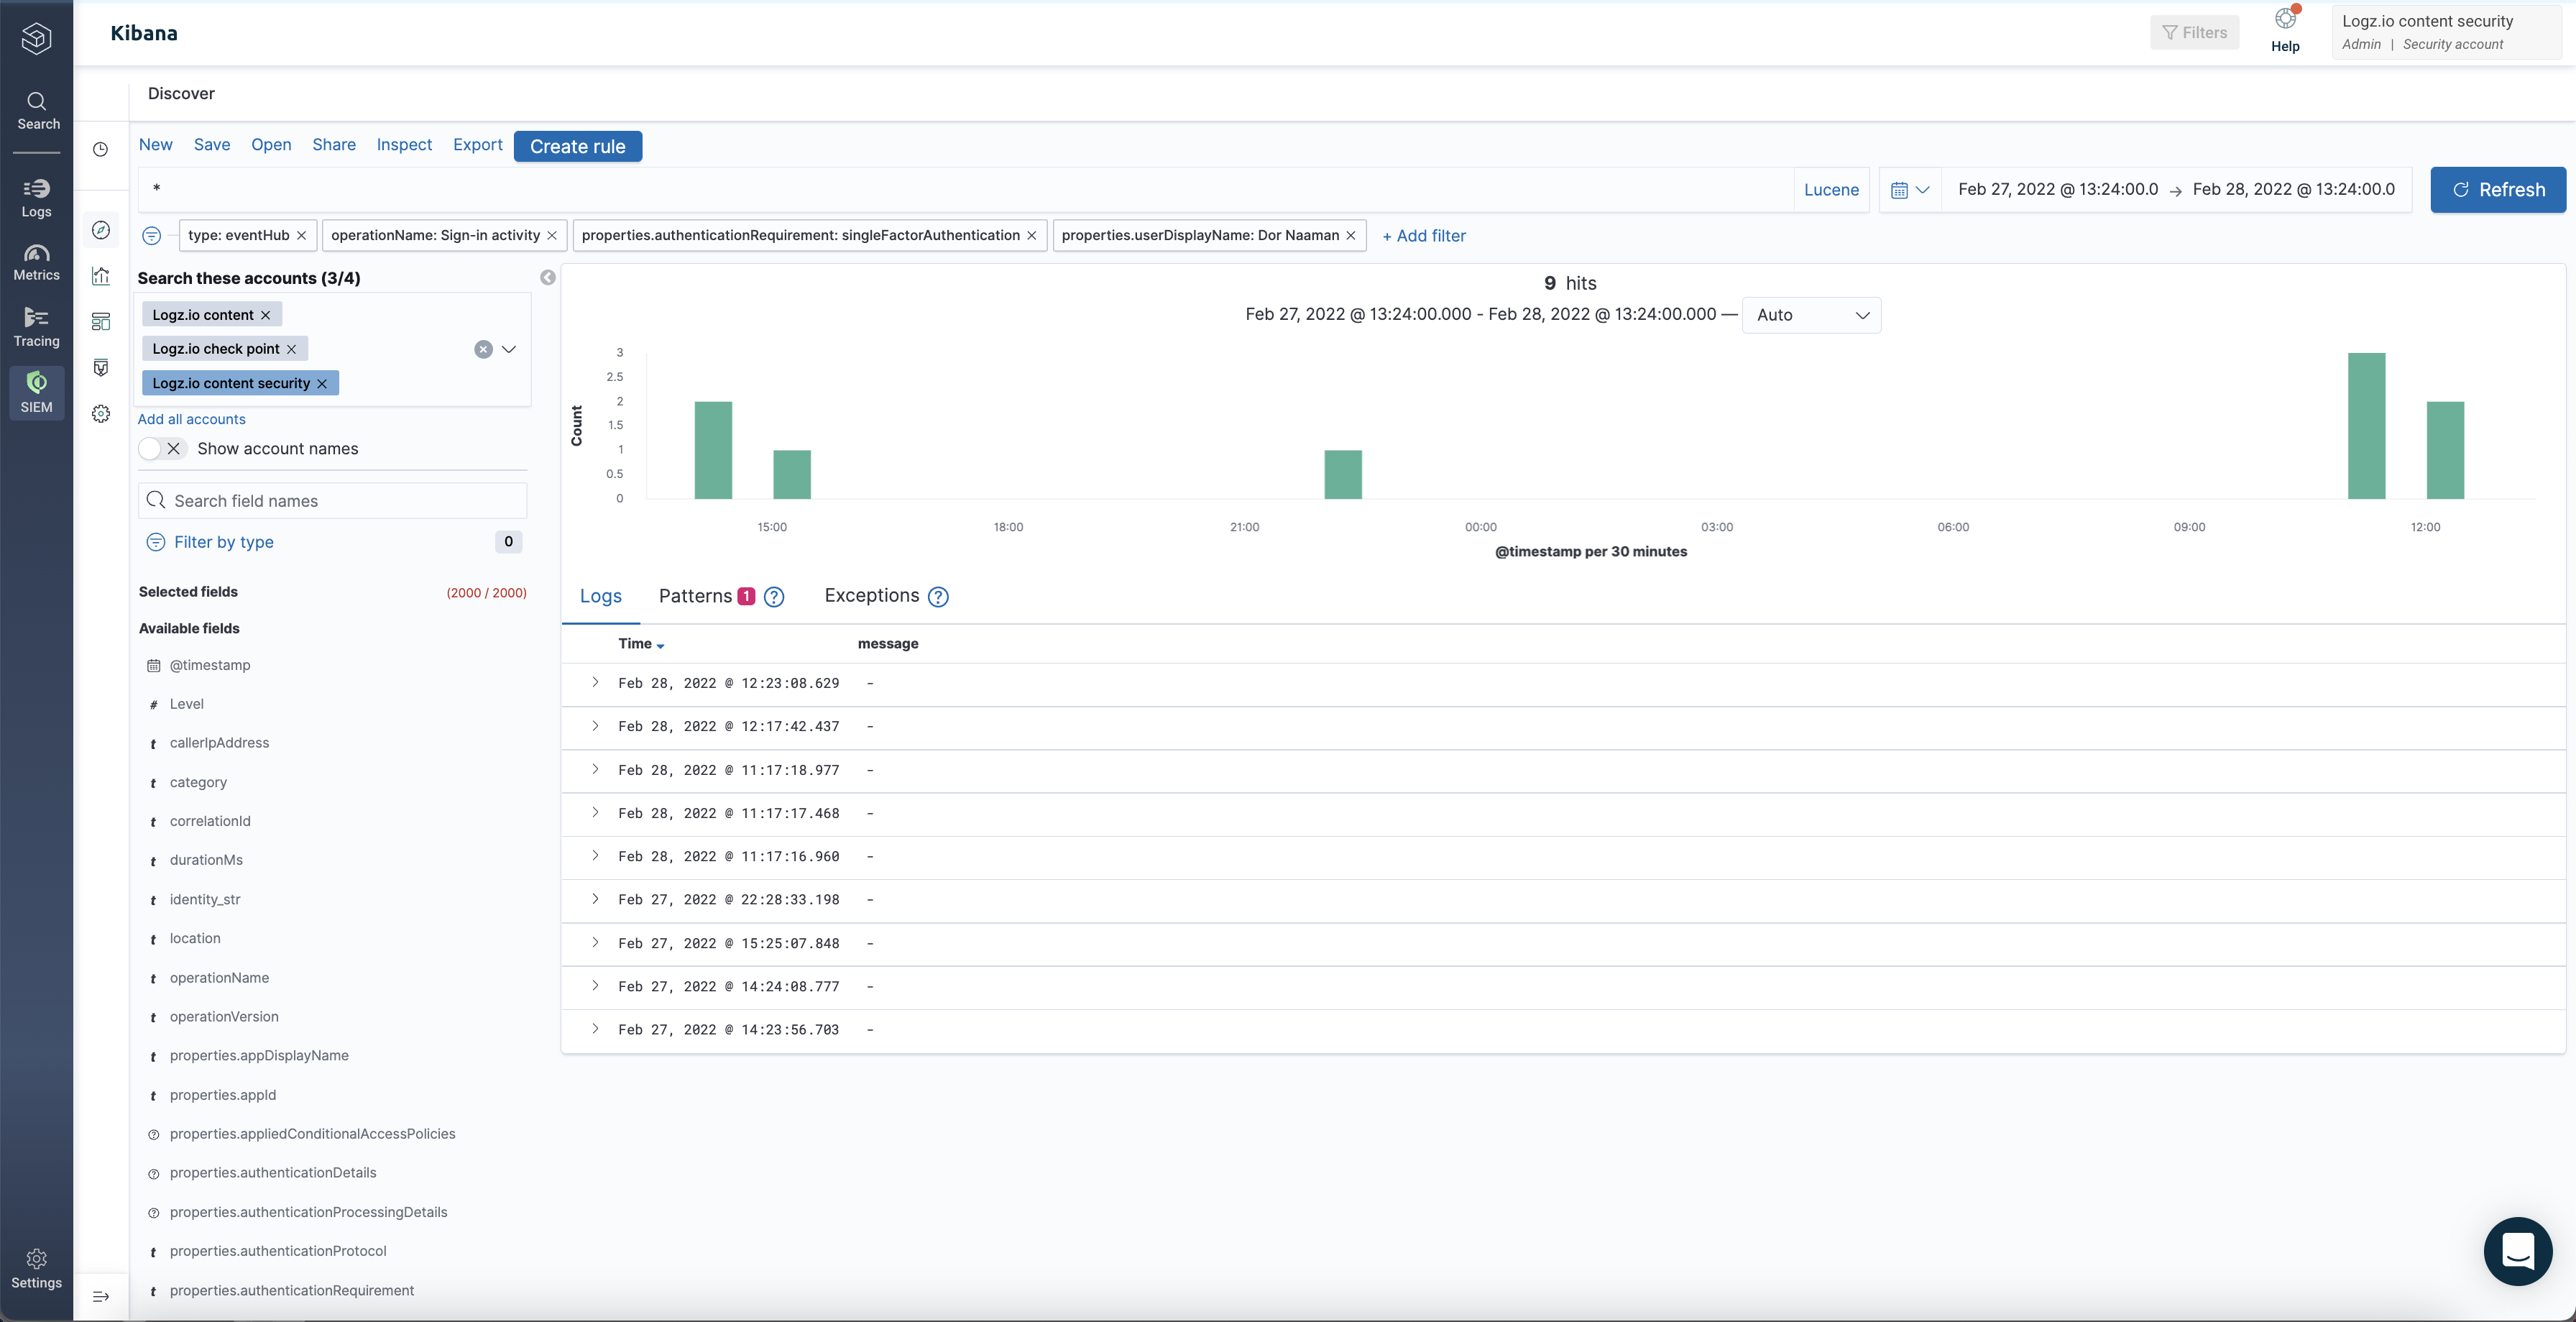Open the Inspect menu item
This screenshot has width=2576, height=1322.
(404, 145)
